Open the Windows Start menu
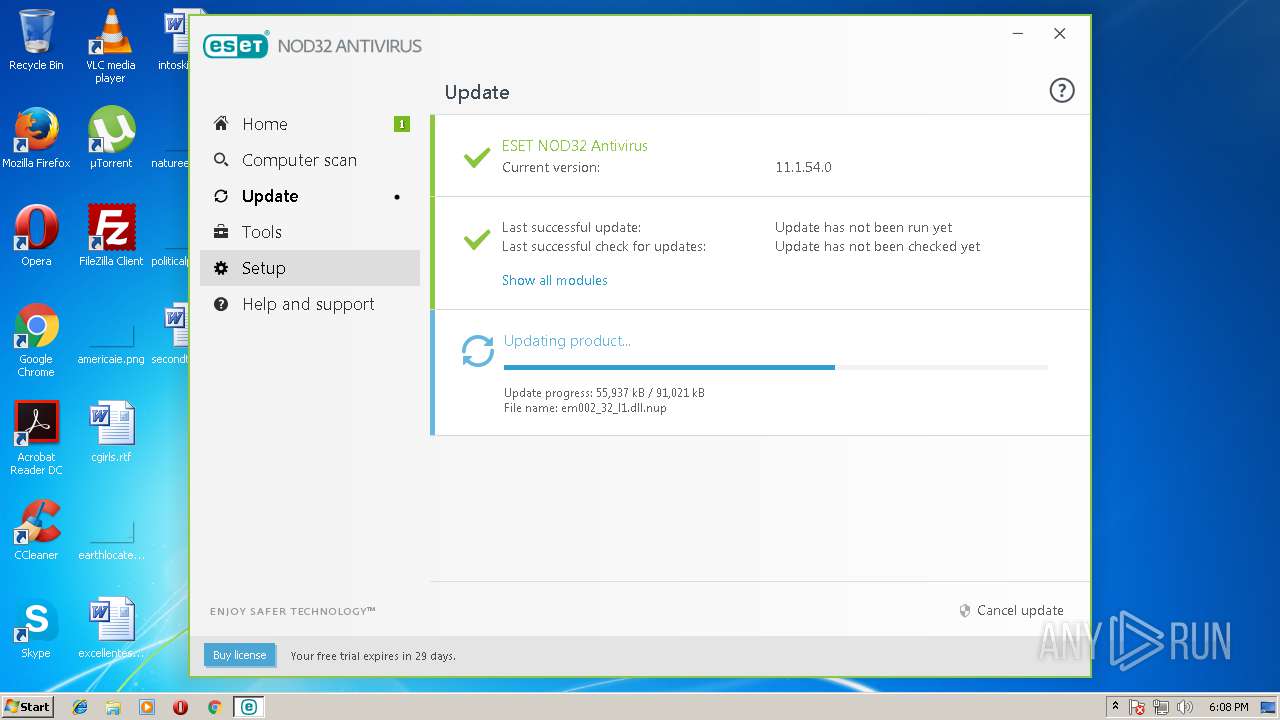 [x=28, y=707]
